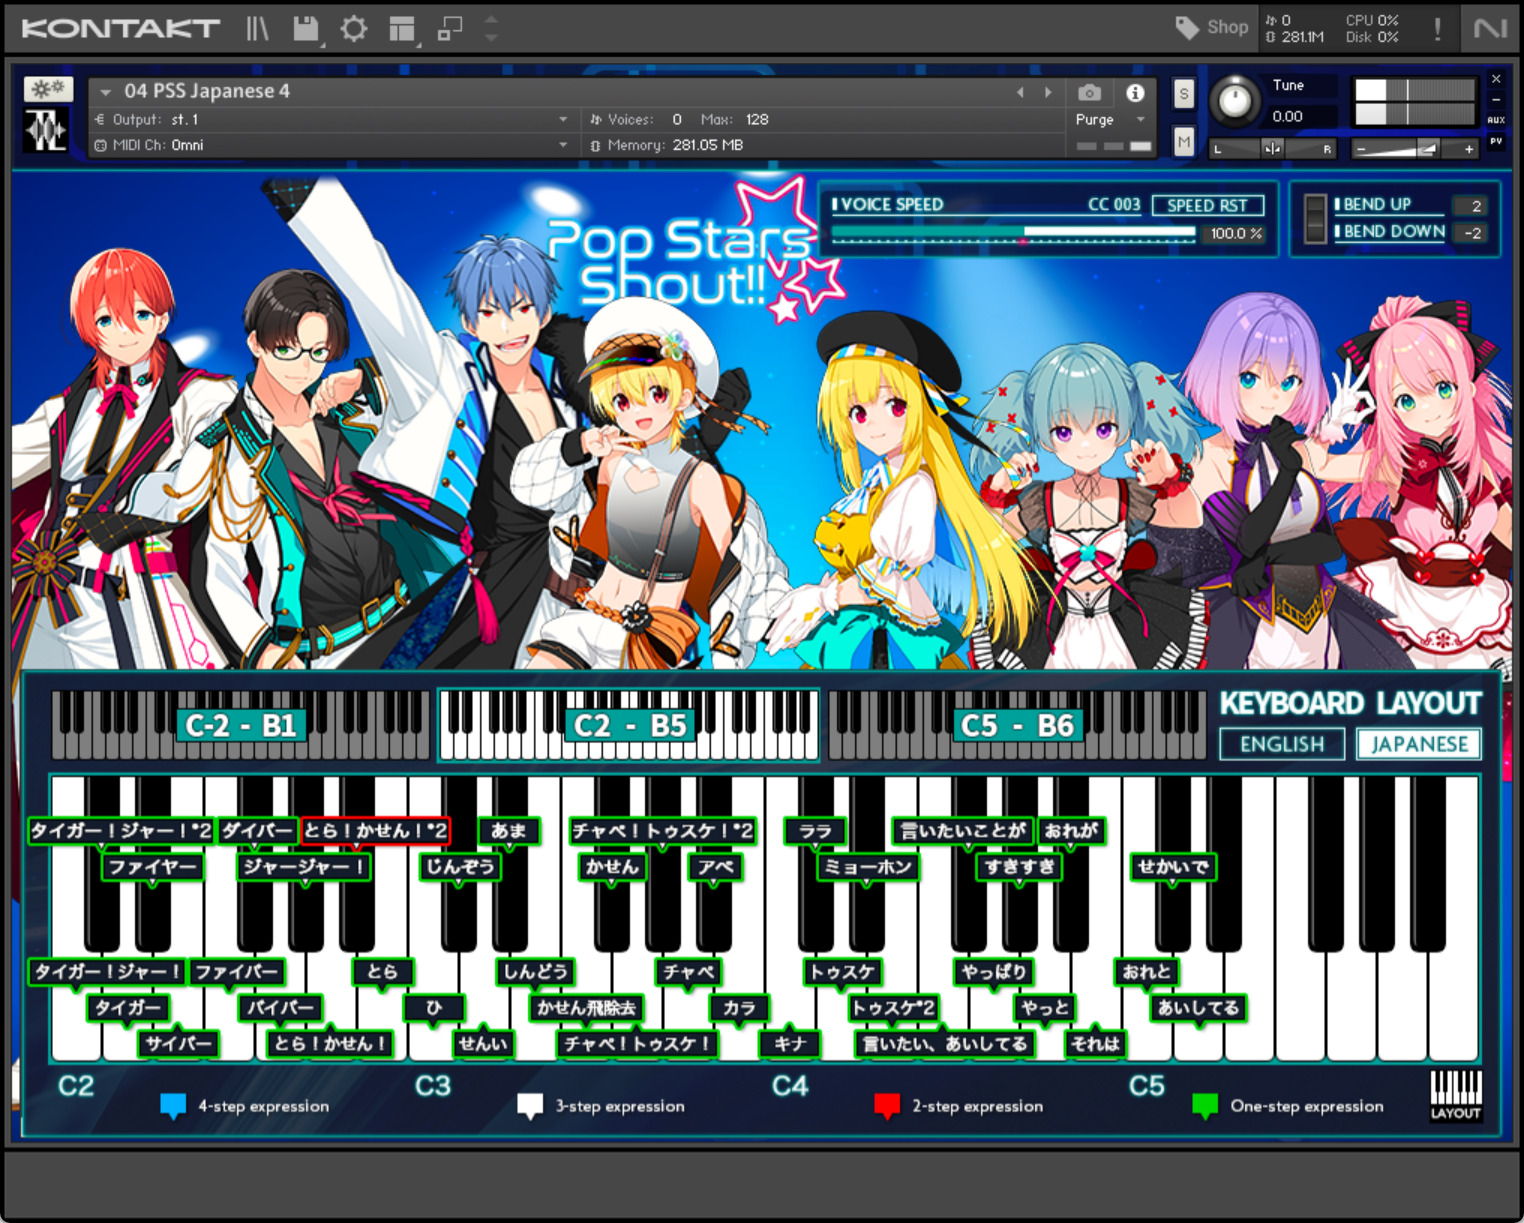Image resolution: width=1524 pixels, height=1223 pixels.
Task: Click the おれが key label
Action: (x=1070, y=830)
